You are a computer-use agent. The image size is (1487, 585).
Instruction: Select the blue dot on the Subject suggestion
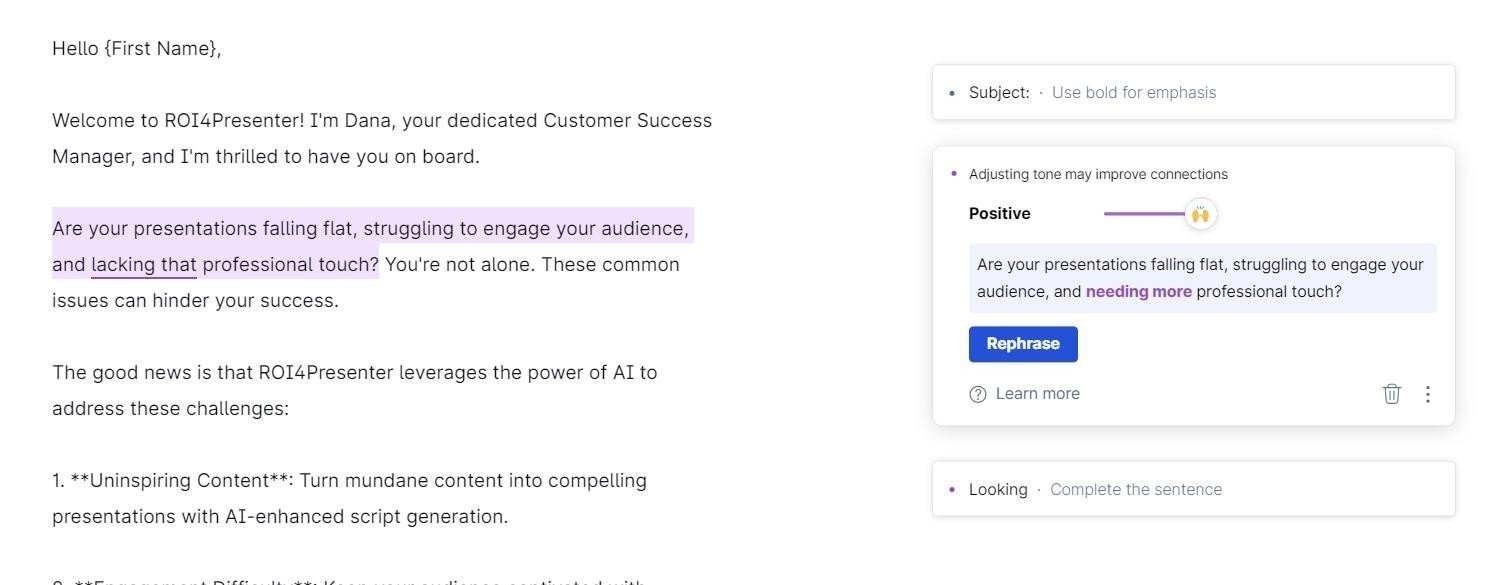[951, 92]
